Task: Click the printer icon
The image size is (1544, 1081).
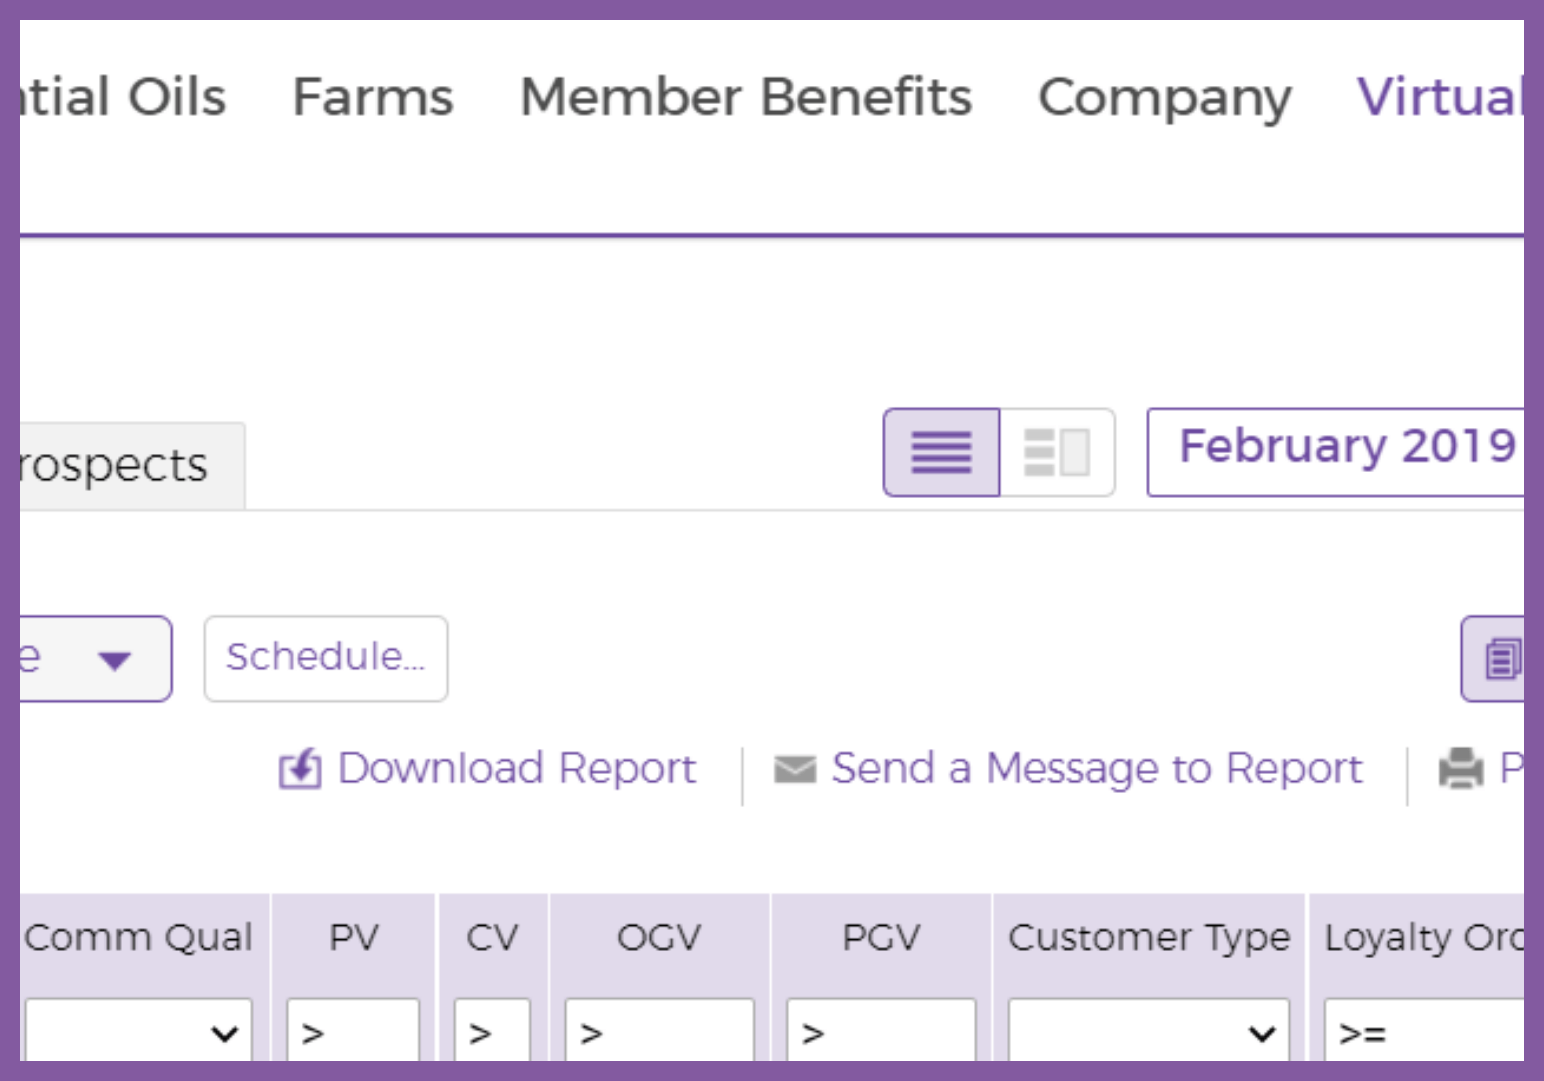Action: [x=1461, y=769]
